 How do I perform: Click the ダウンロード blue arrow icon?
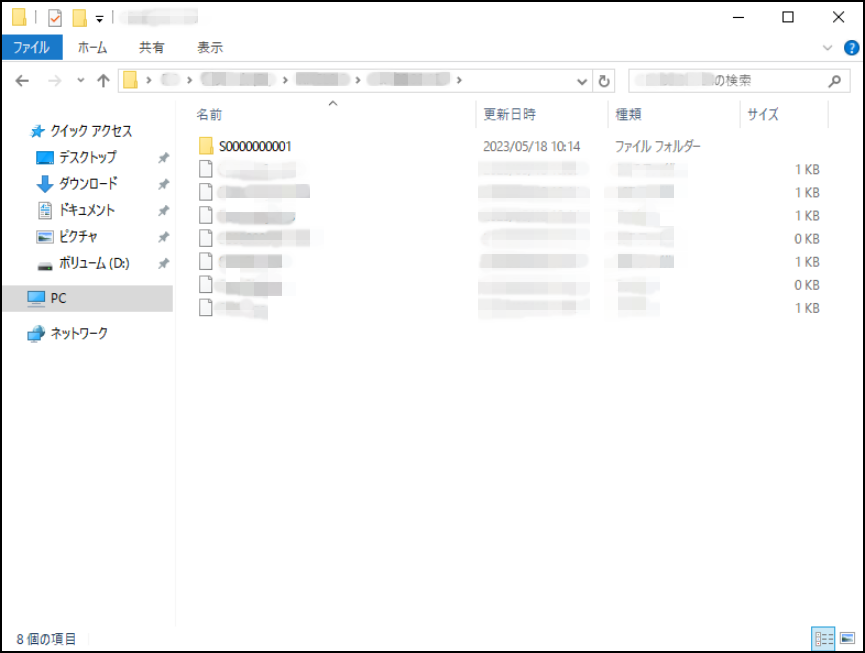pos(45,184)
